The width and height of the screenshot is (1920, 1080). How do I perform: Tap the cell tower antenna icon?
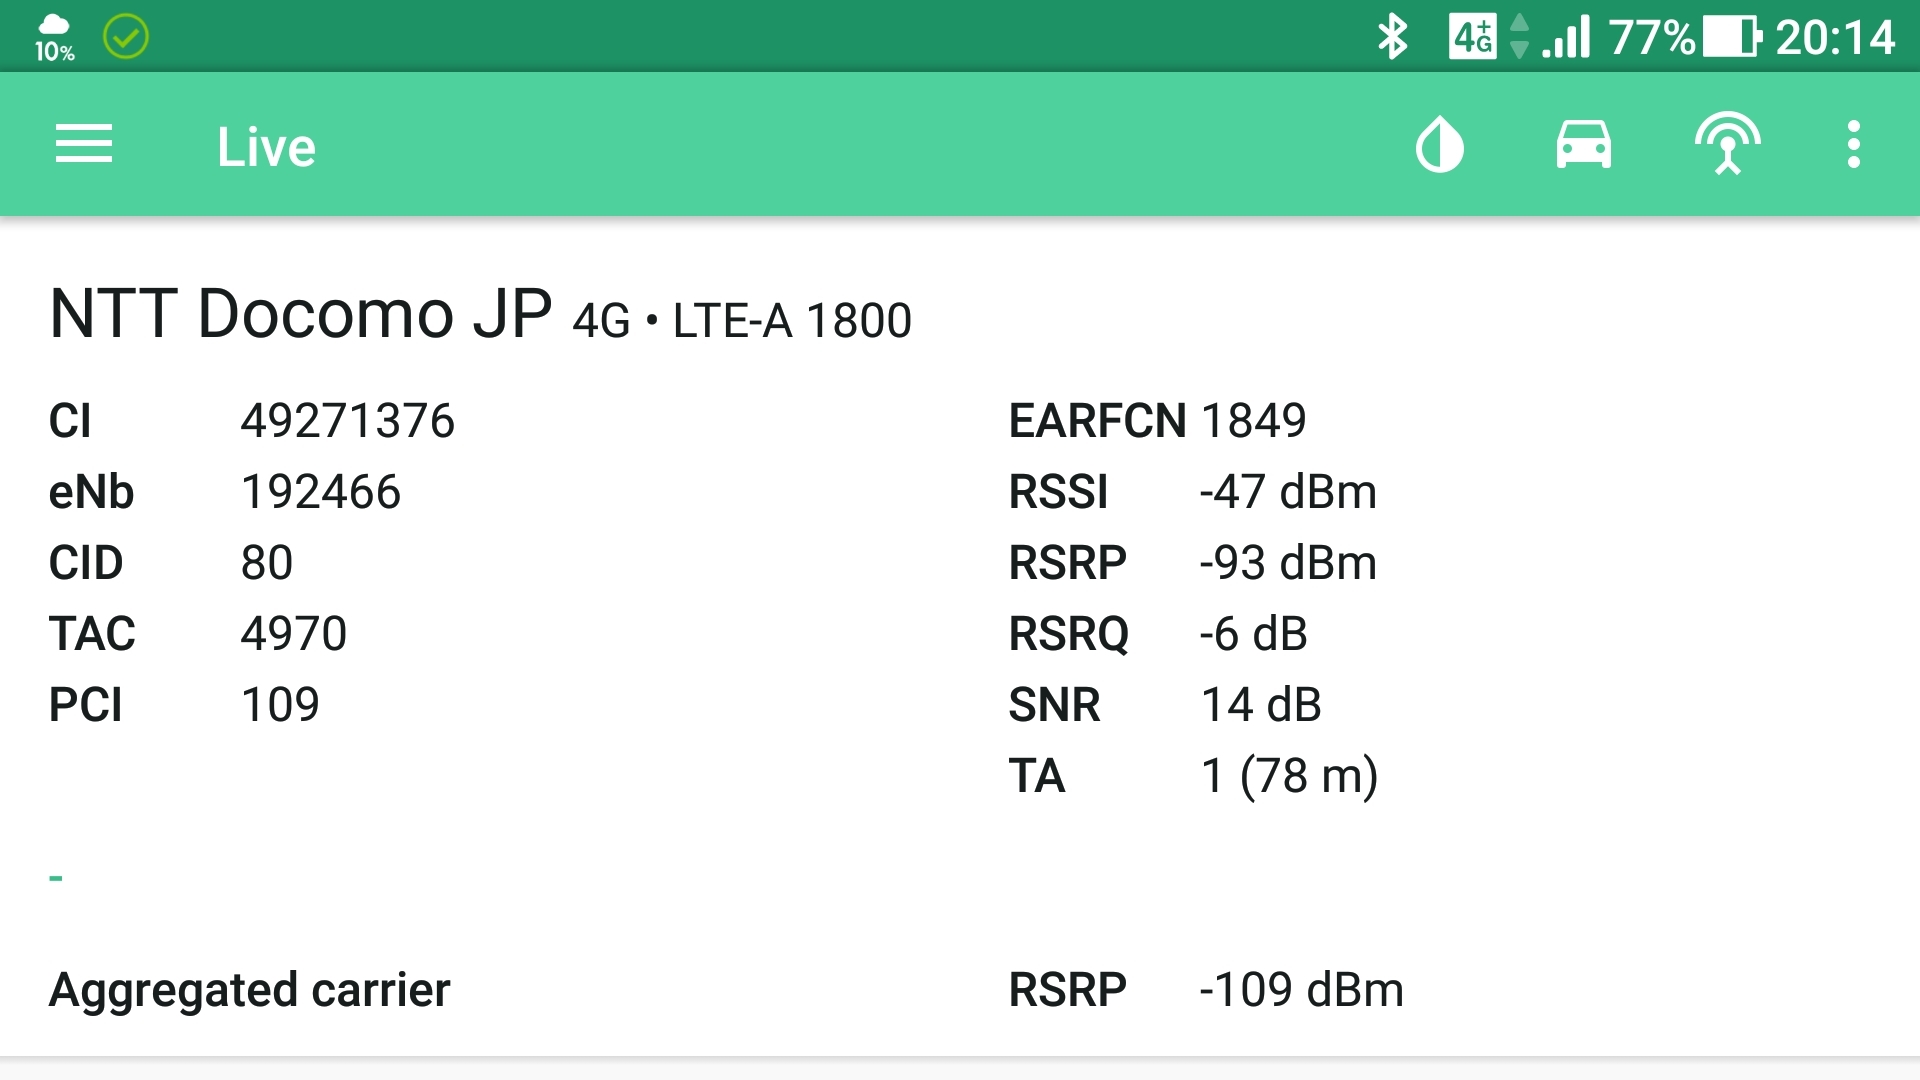click(1727, 145)
